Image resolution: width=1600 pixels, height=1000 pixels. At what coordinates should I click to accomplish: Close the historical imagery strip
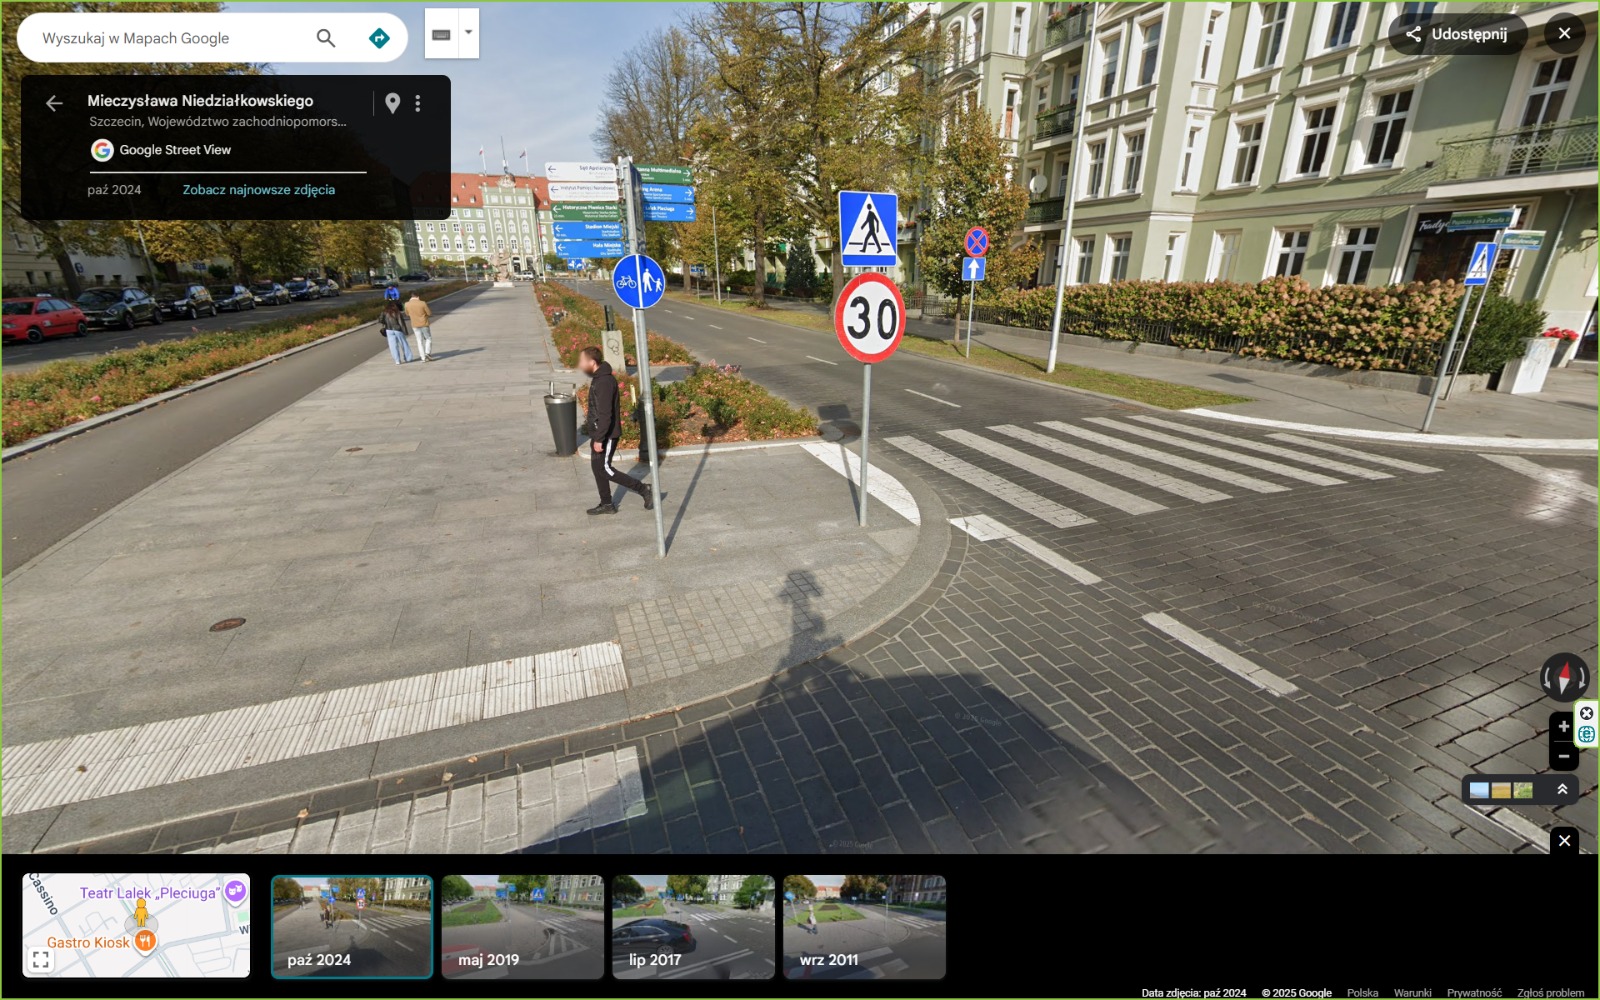pyautogui.click(x=1564, y=841)
